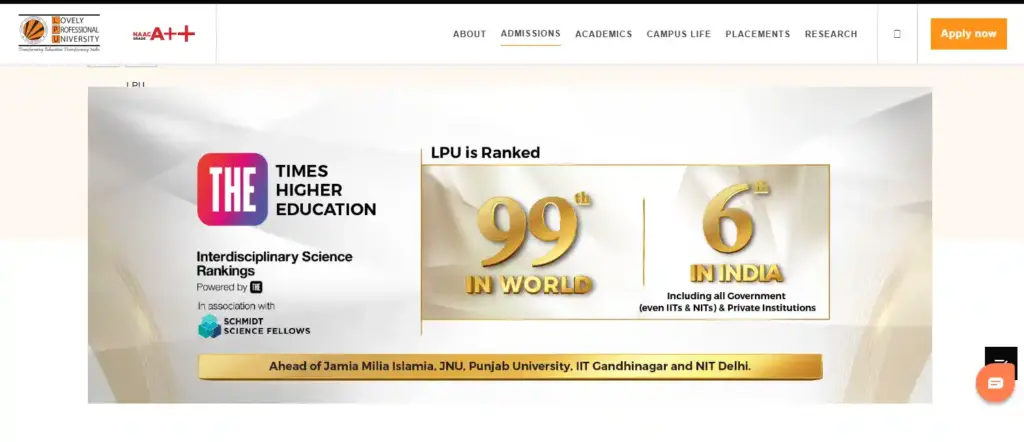Navigate to Placements section
Image resolution: width=1024 pixels, height=442 pixels.
click(x=757, y=34)
